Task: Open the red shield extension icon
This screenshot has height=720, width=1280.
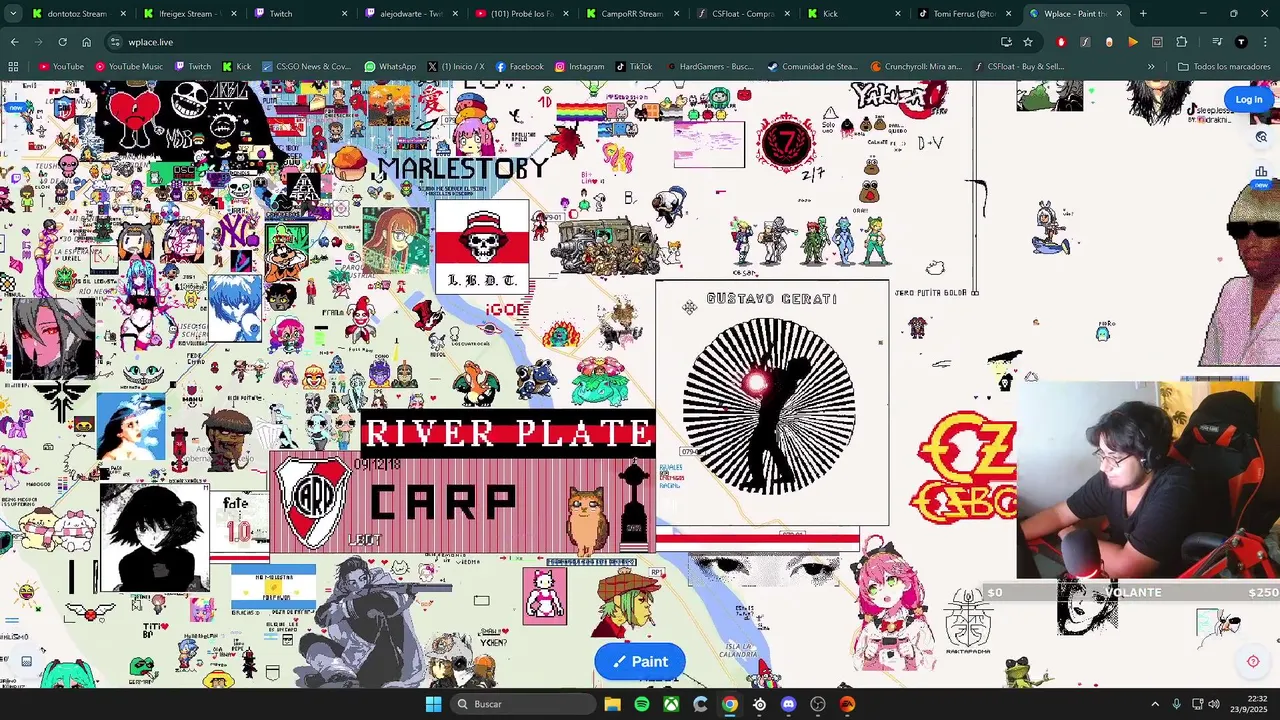Action: [x=1061, y=42]
